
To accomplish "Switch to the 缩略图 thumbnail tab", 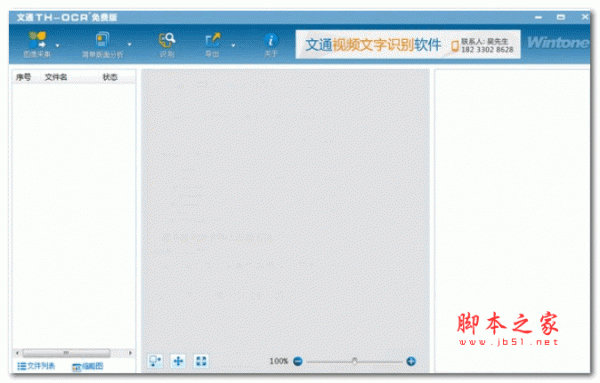I will click(88, 367).
